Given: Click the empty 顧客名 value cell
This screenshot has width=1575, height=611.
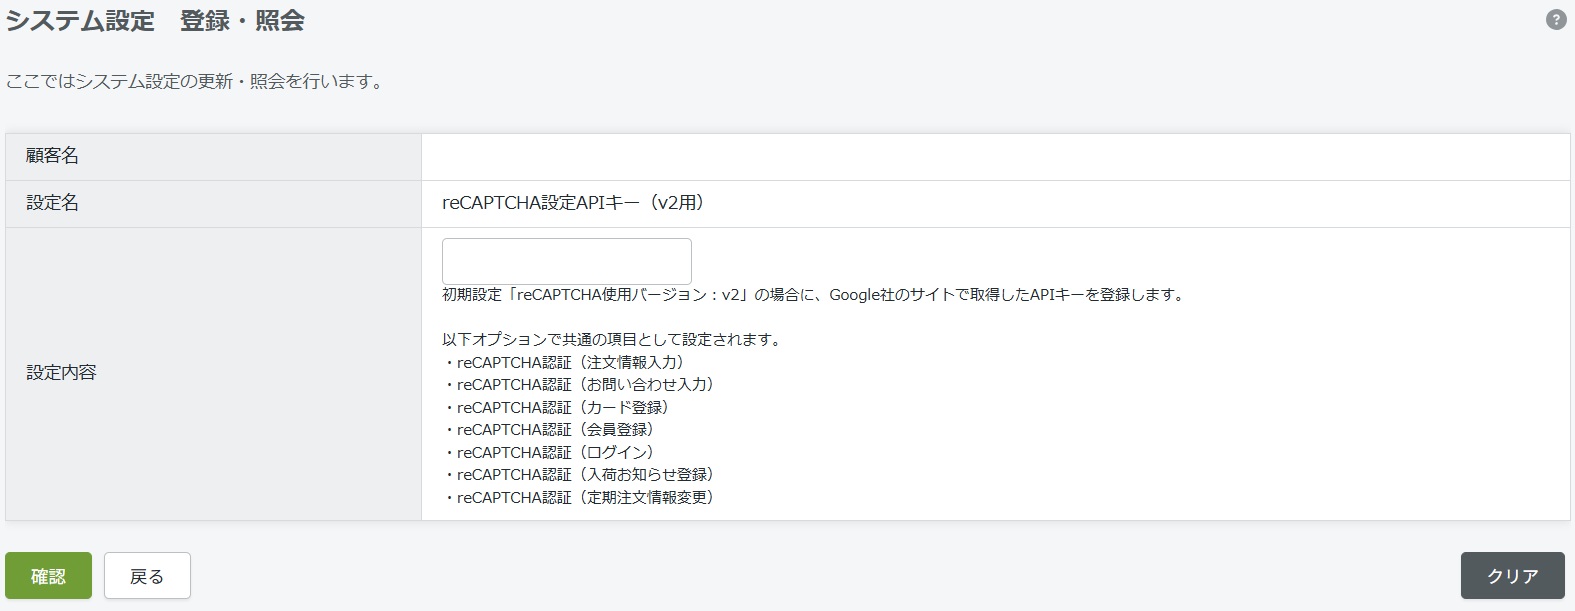Looking at the screenshot, I should (995, 157).
